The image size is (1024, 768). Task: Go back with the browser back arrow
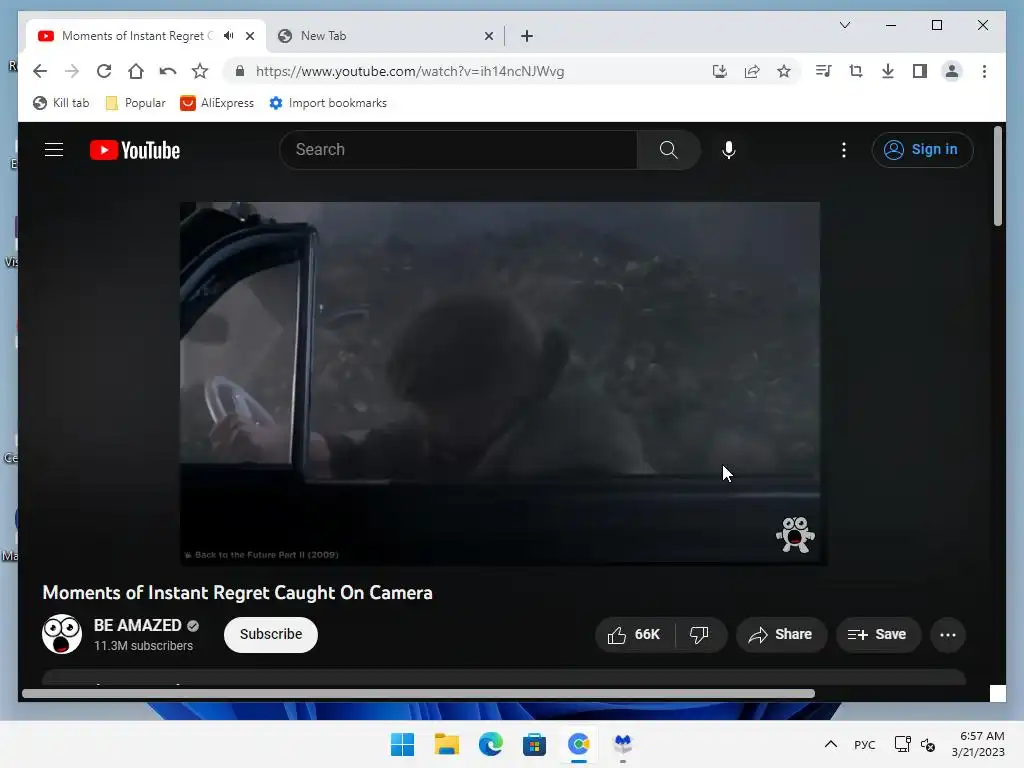[x=40, y=71]
